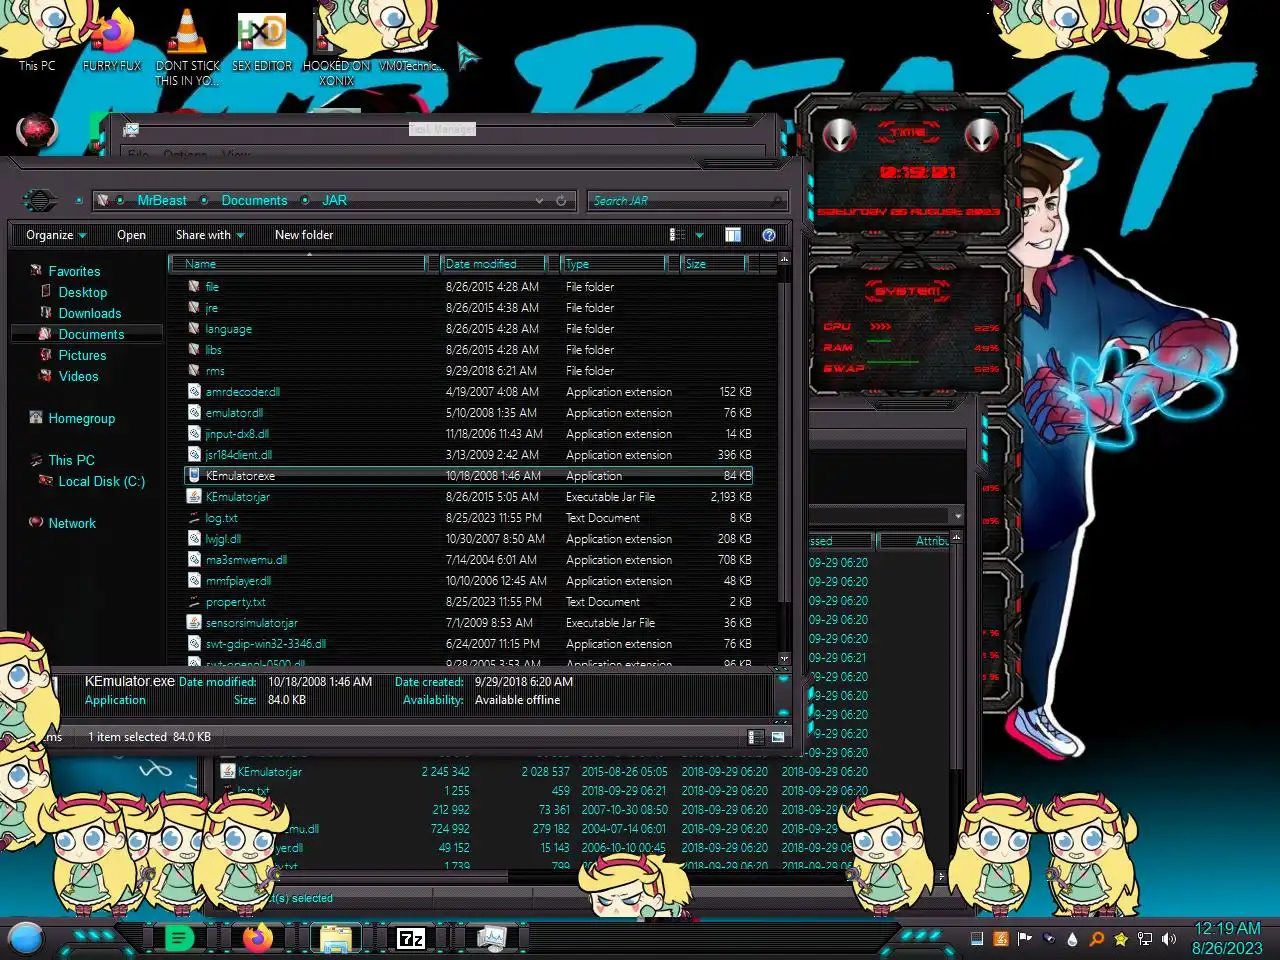Image resolution: width=1280 pixels, height=960 pixels.
Task: Select the libs folder
Action: [x=470, y=350]
